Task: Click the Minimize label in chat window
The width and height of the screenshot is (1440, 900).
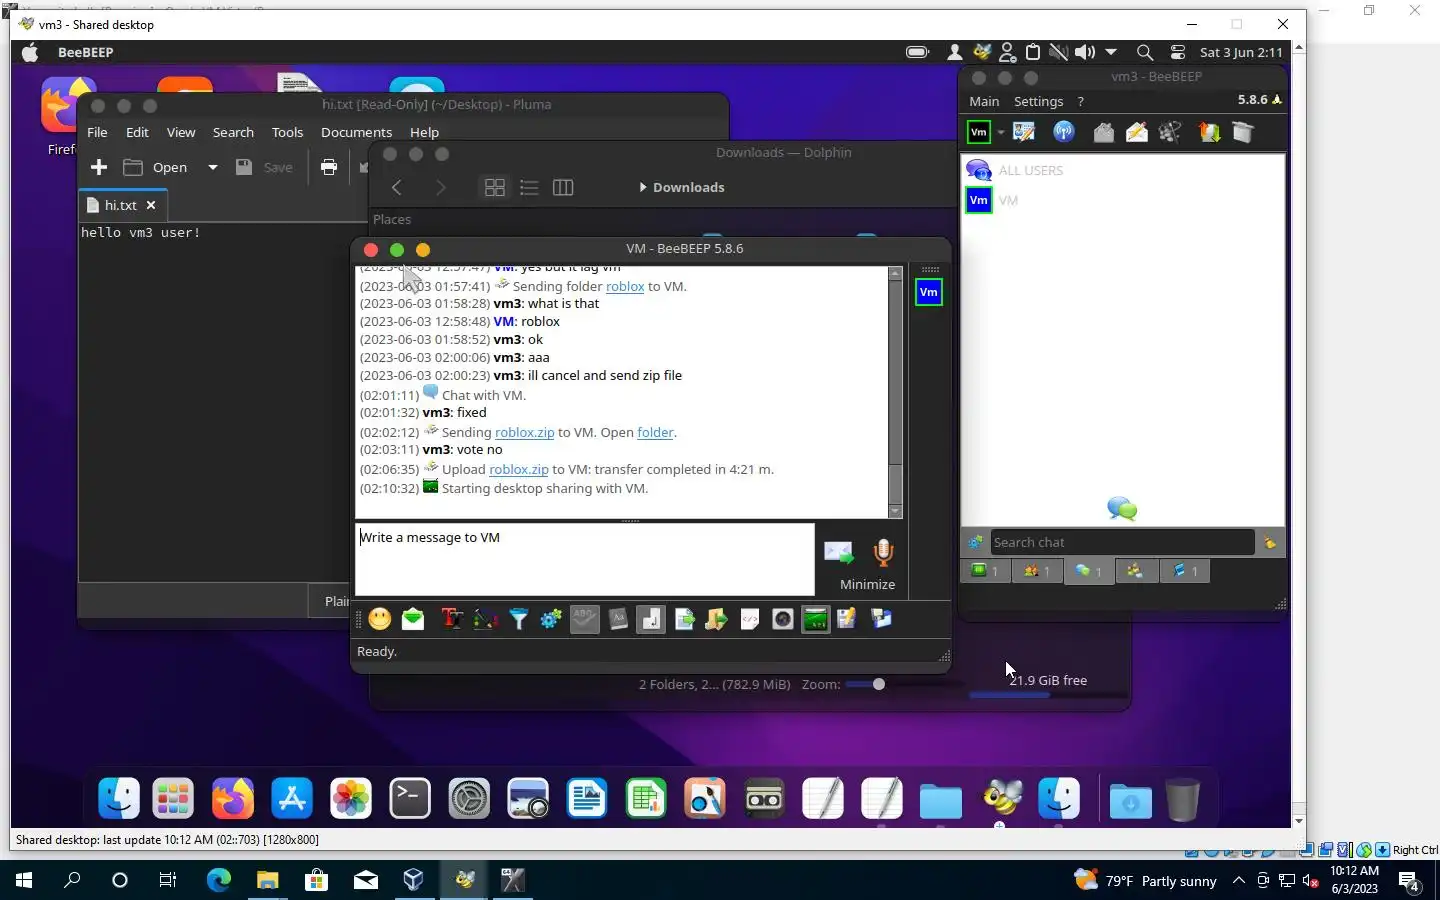Action: click(x=867, y=584)
